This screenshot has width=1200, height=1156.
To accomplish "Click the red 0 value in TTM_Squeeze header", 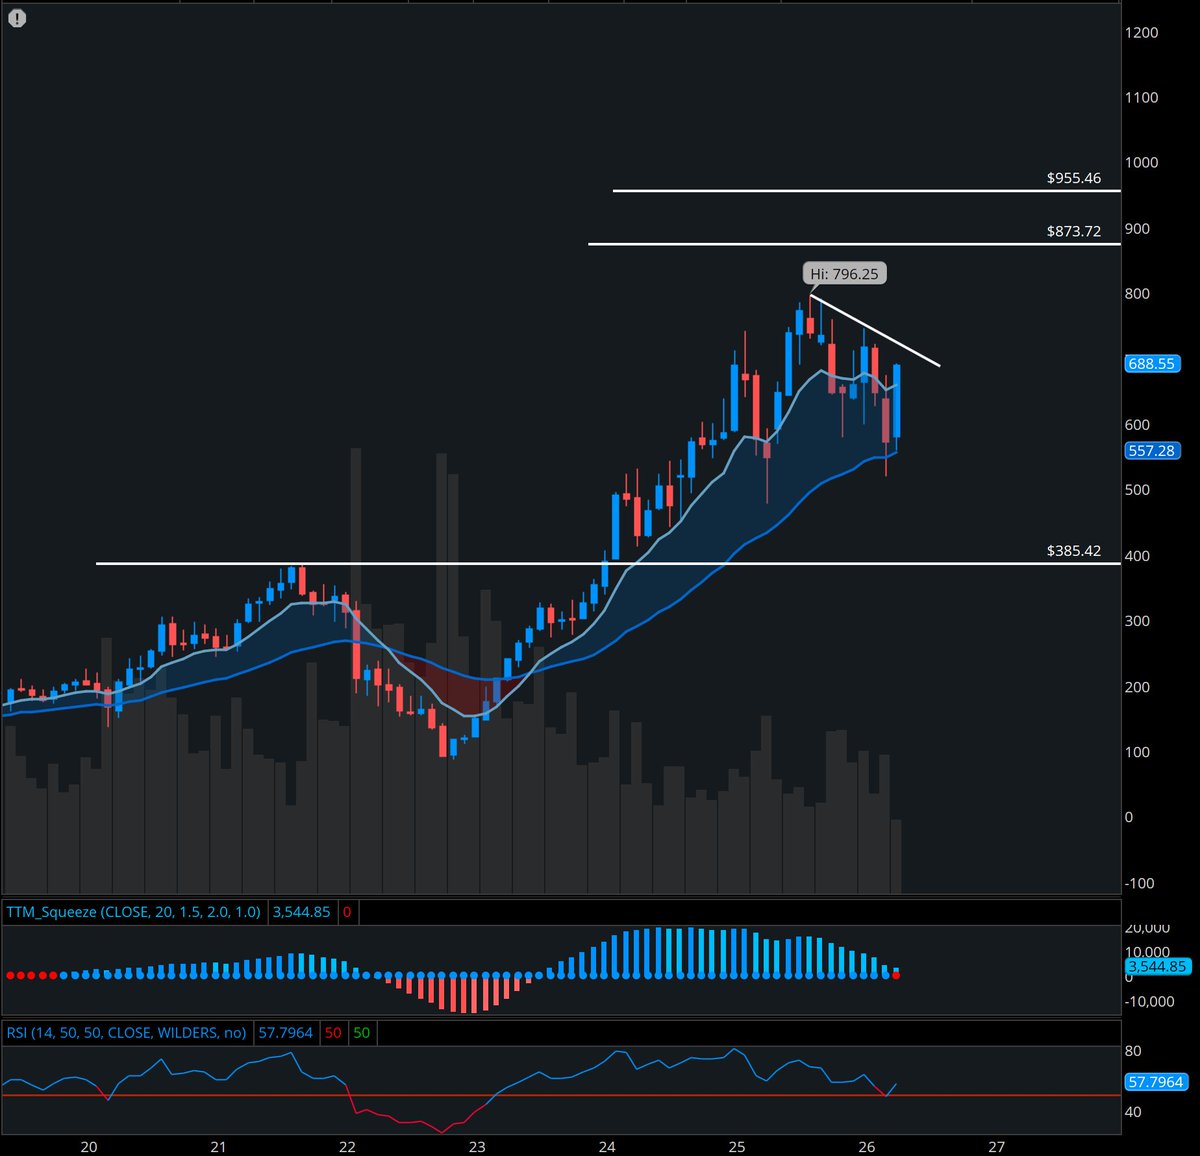I will click(347, 912).
